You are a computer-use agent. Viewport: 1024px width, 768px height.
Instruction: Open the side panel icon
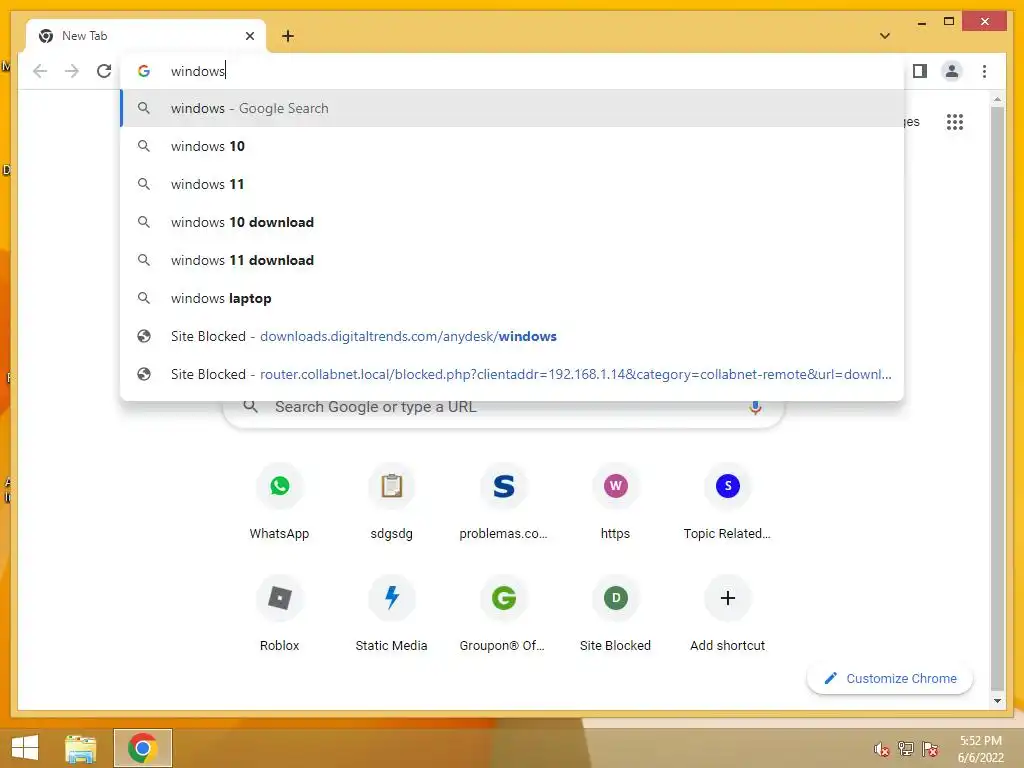pyautogui.click(x=920, y=71)
